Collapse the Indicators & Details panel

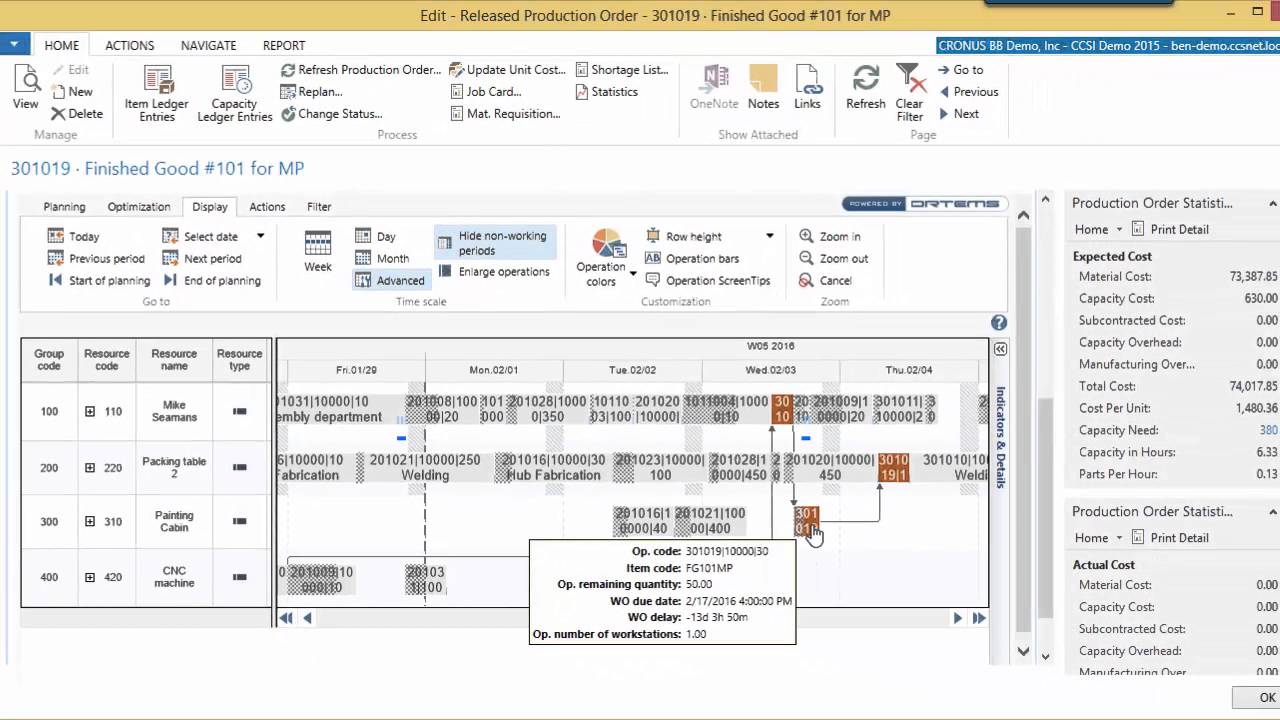click(1000, 349)
